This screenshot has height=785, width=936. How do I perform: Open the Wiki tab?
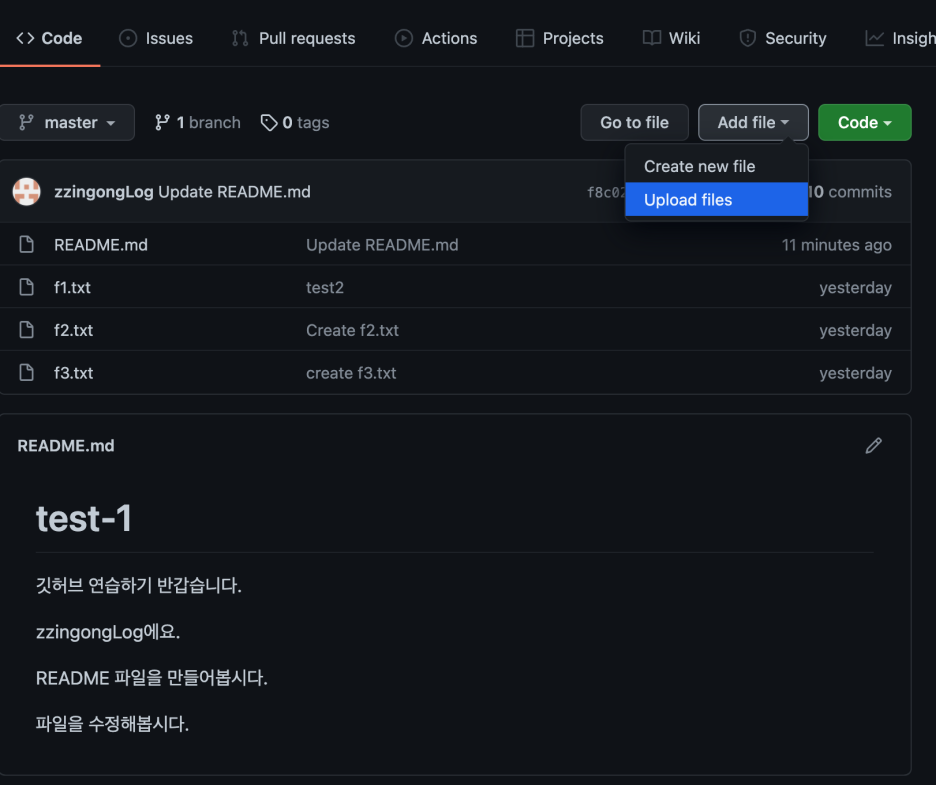tap(671, 38)
